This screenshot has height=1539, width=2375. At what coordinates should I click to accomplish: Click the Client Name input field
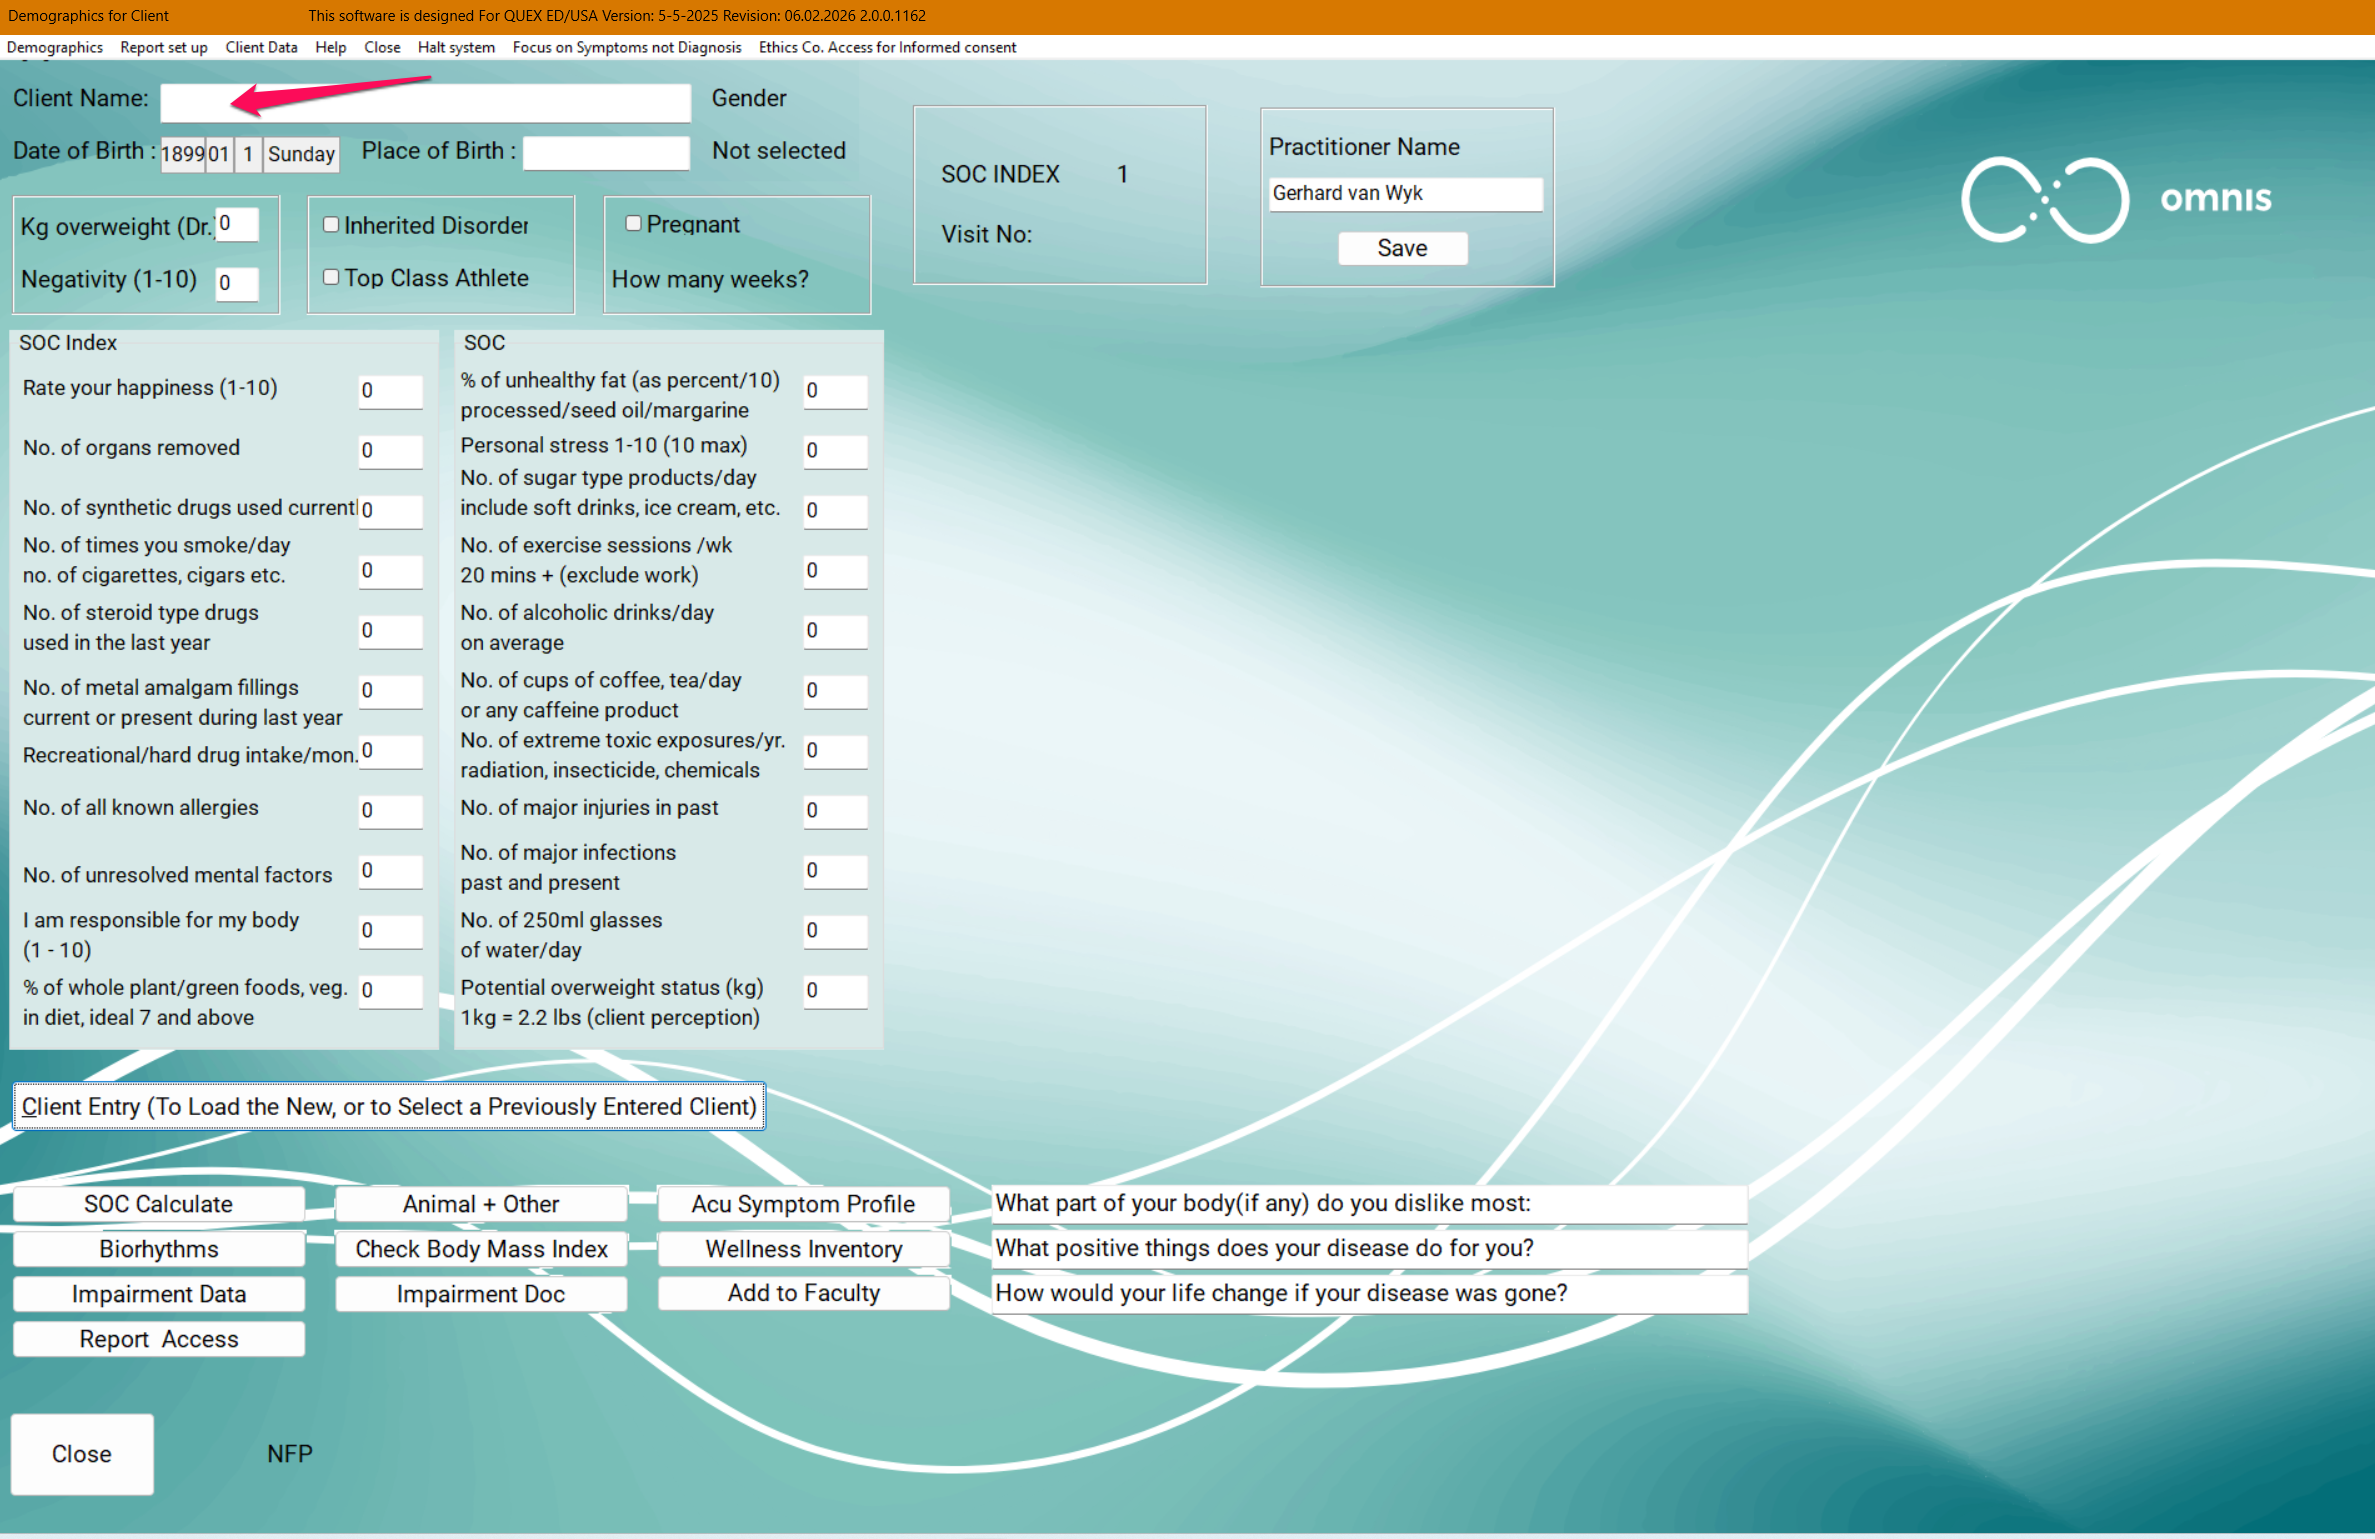point(425,102)
